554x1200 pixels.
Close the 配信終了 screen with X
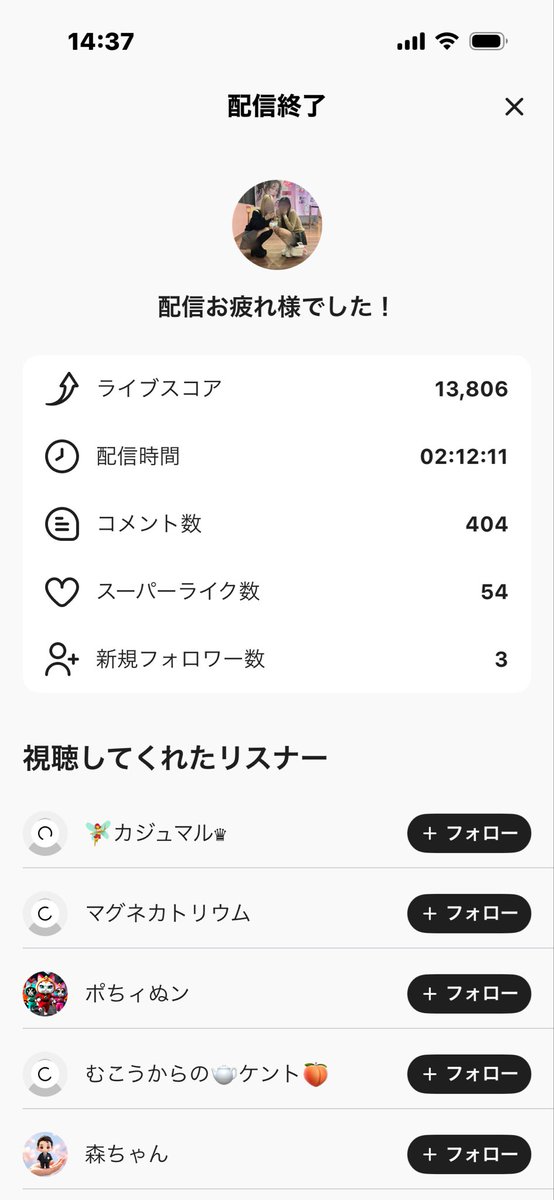(514, 107)
